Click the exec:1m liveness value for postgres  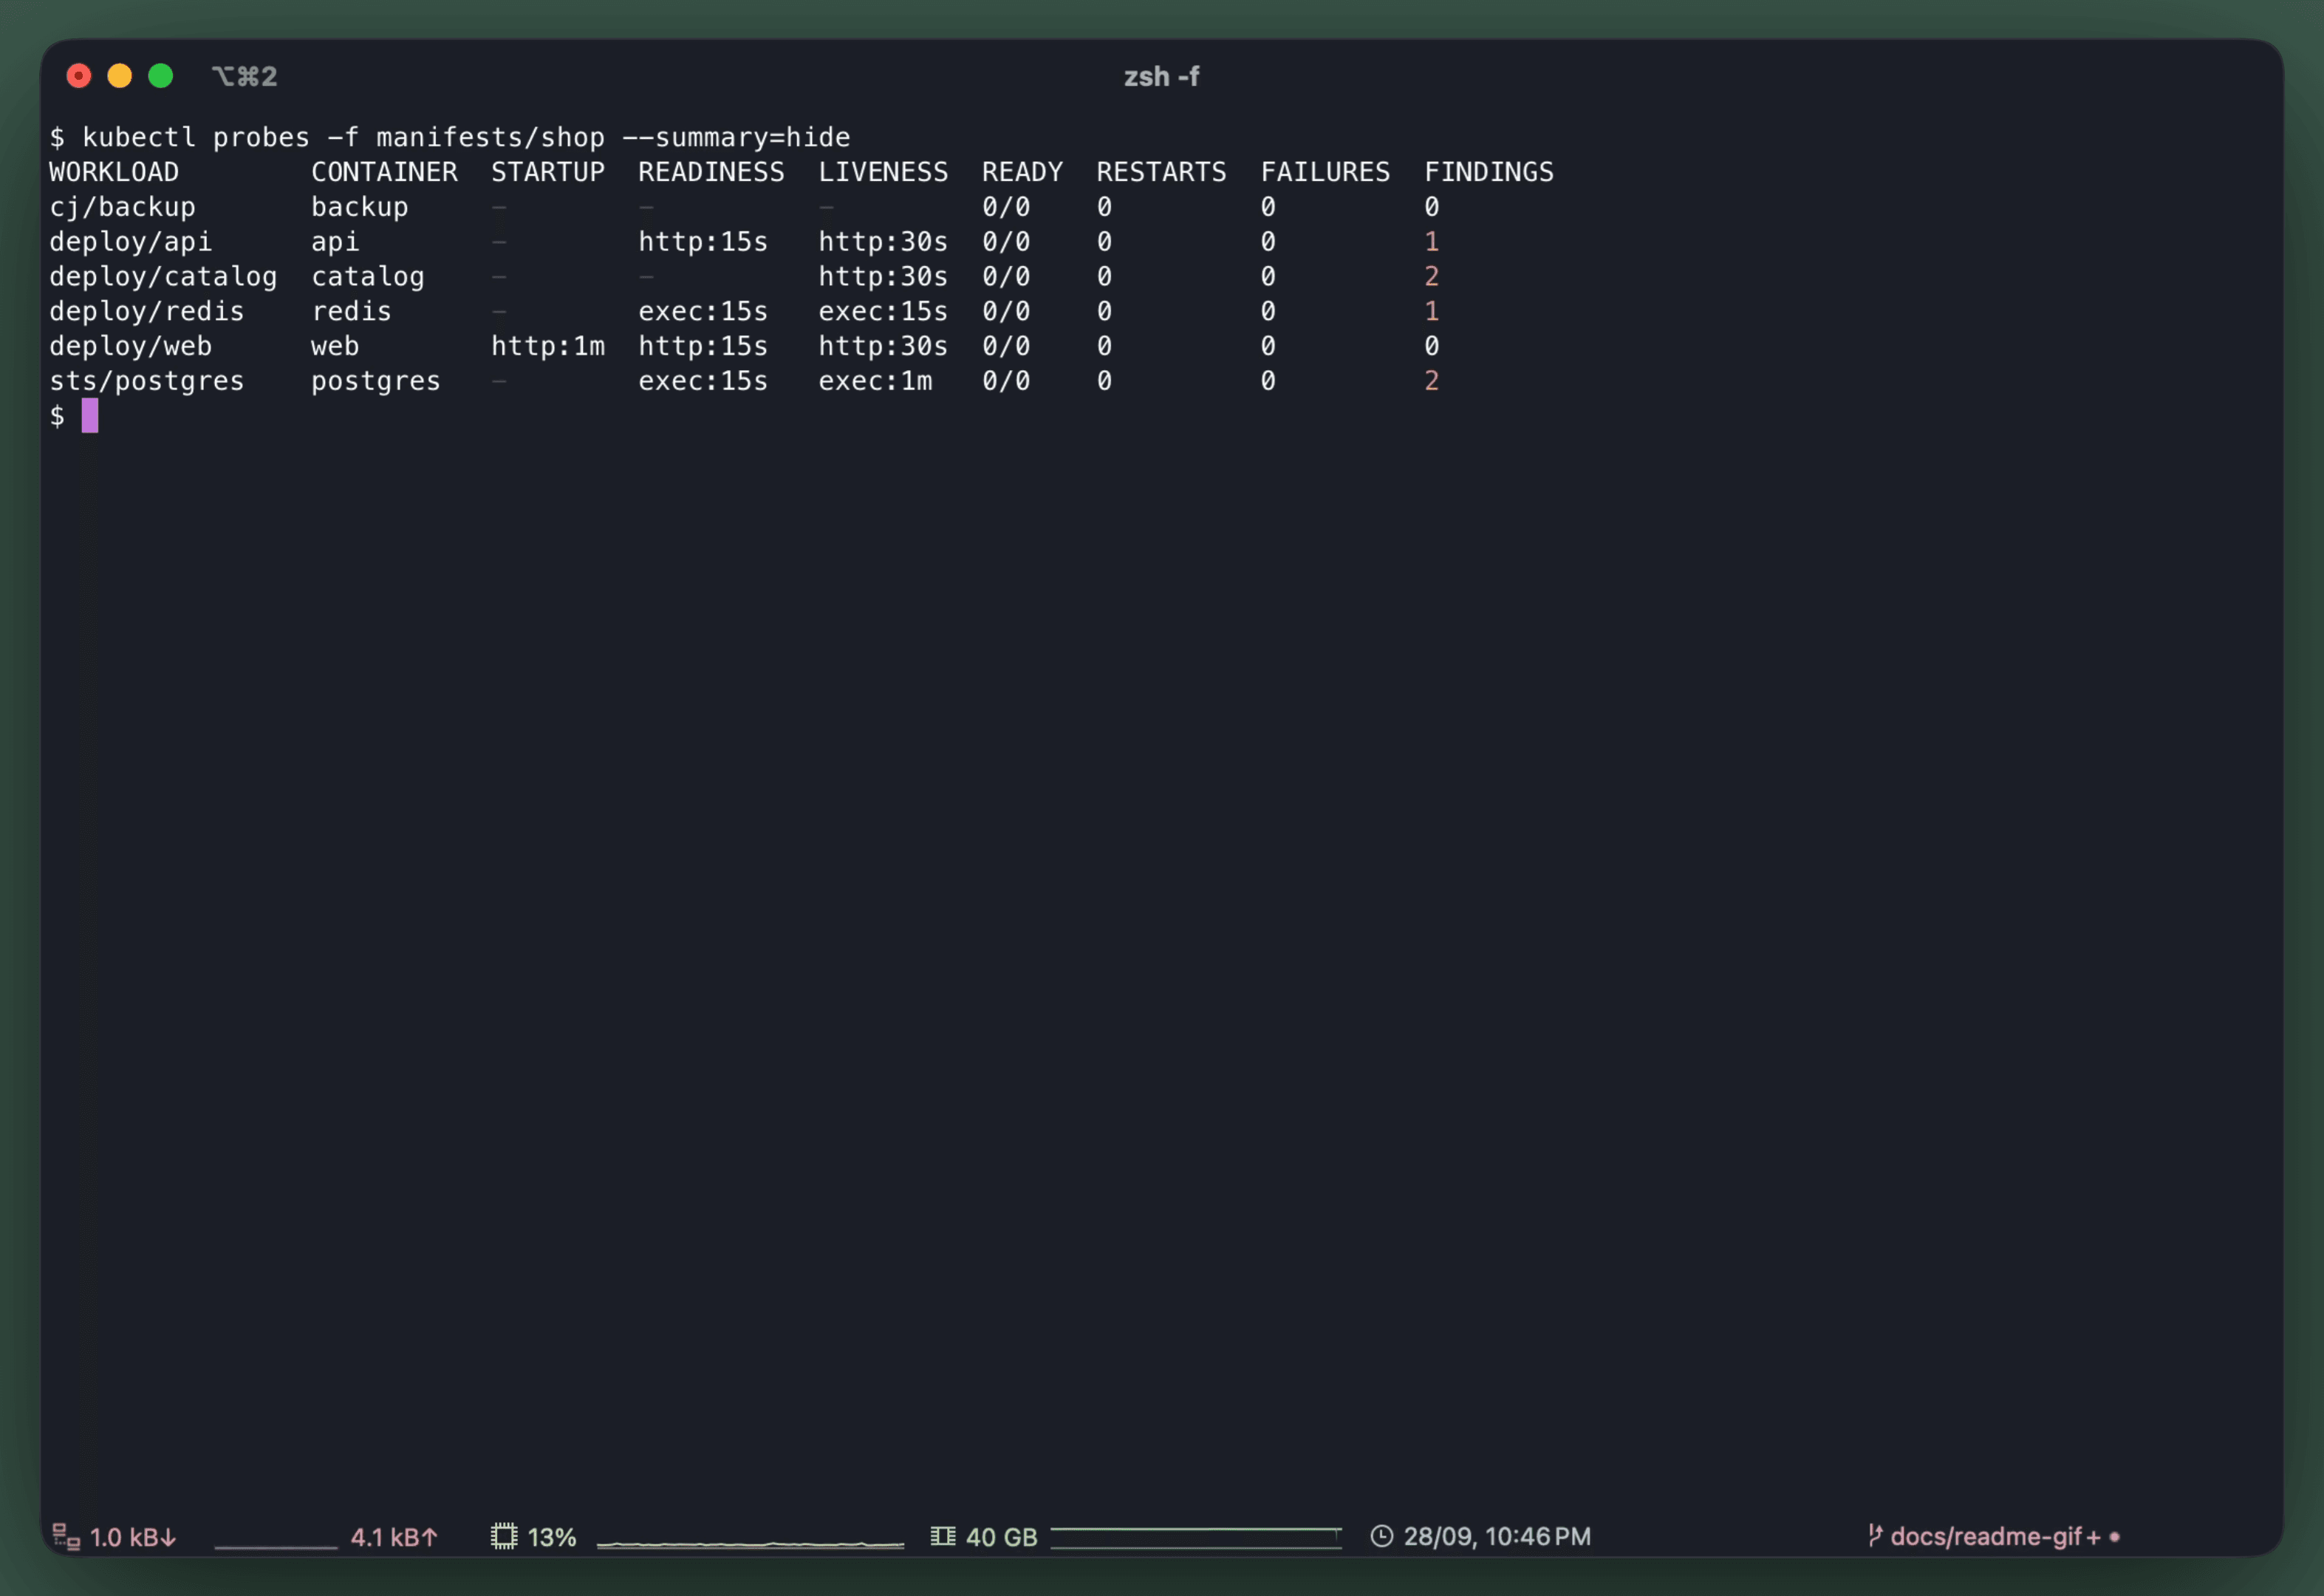point(875,381)
